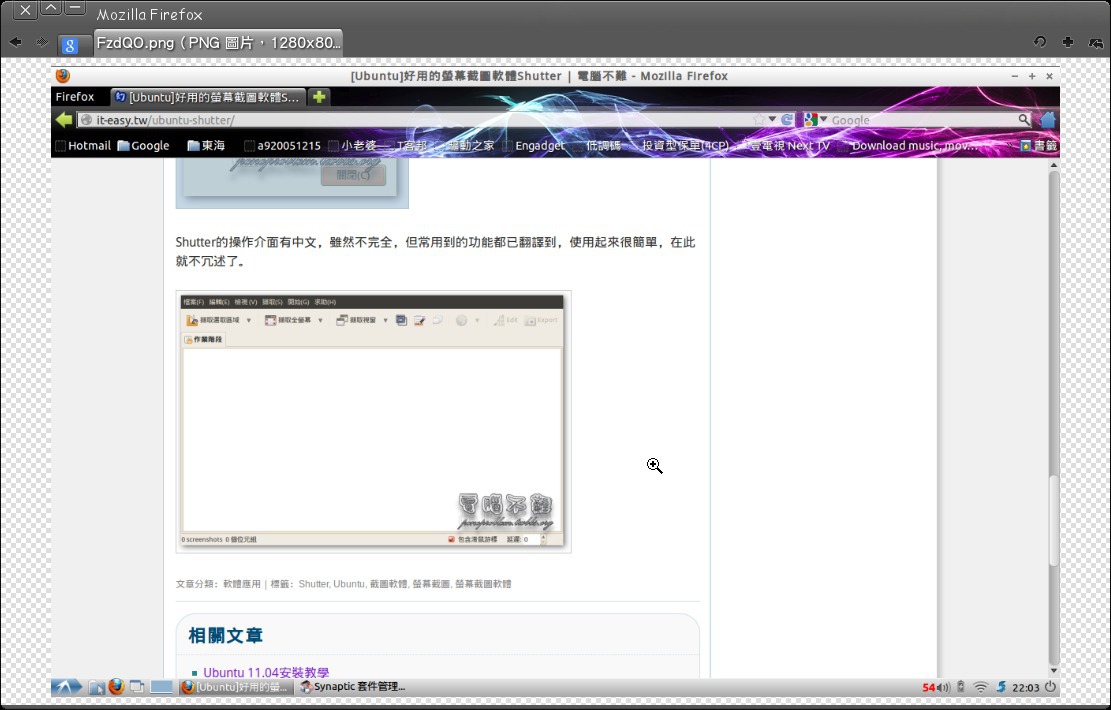The image size is (1111, 710).
Task: Click the blue workspace pager in taskbar
Action: tap(162, 687)
